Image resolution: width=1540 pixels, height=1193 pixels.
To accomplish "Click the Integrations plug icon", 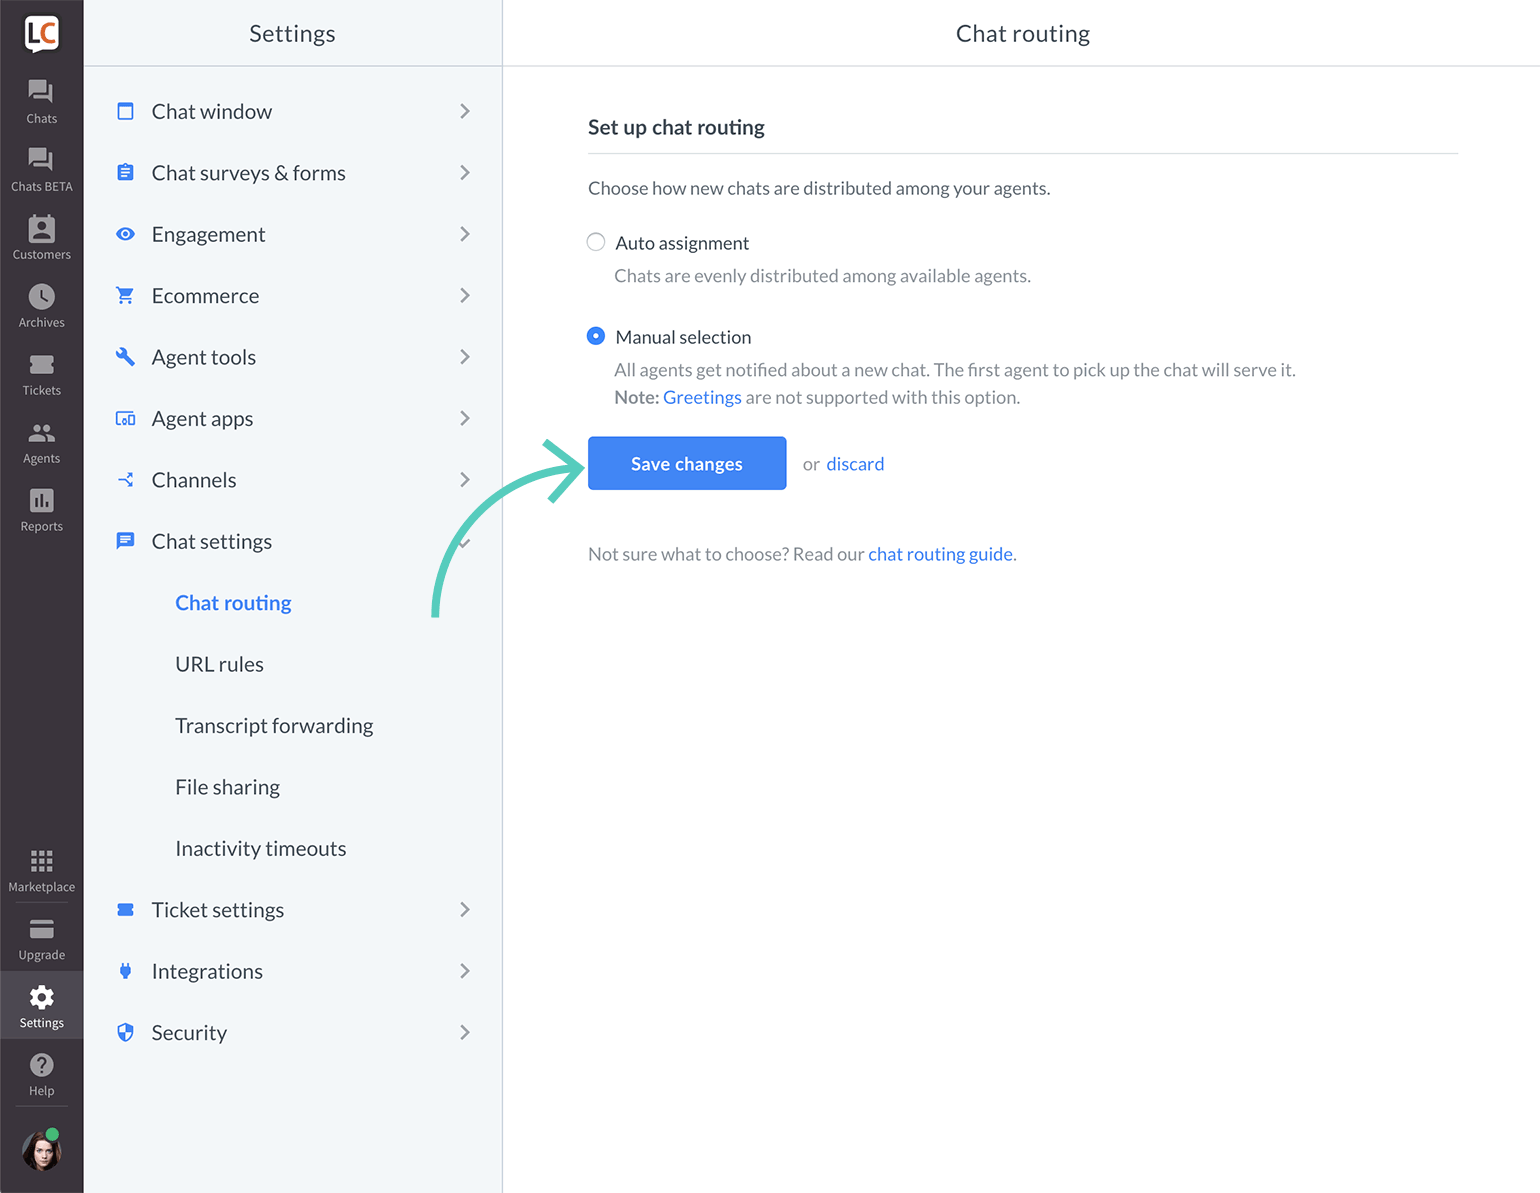I will pyautogui.click(x=125, y=971).
